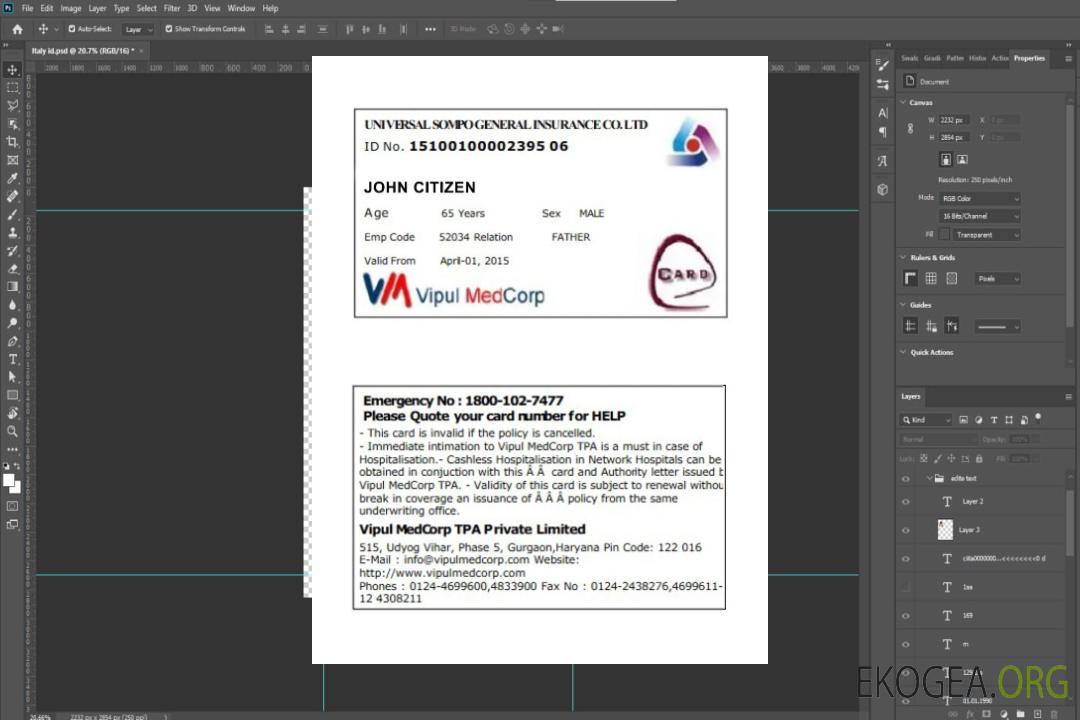The width and height of the screenshot is (1080, 720).
Task: Collapse the Guides section
Action: pyautogui.click(x=903, y=305)
